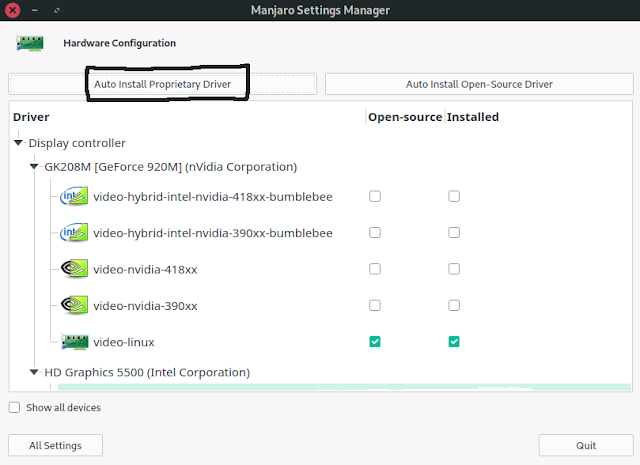Image resolution: width=640 pixels, height=465 pixels.
Task: Open All Settings
Action: (x=55, y=445)
